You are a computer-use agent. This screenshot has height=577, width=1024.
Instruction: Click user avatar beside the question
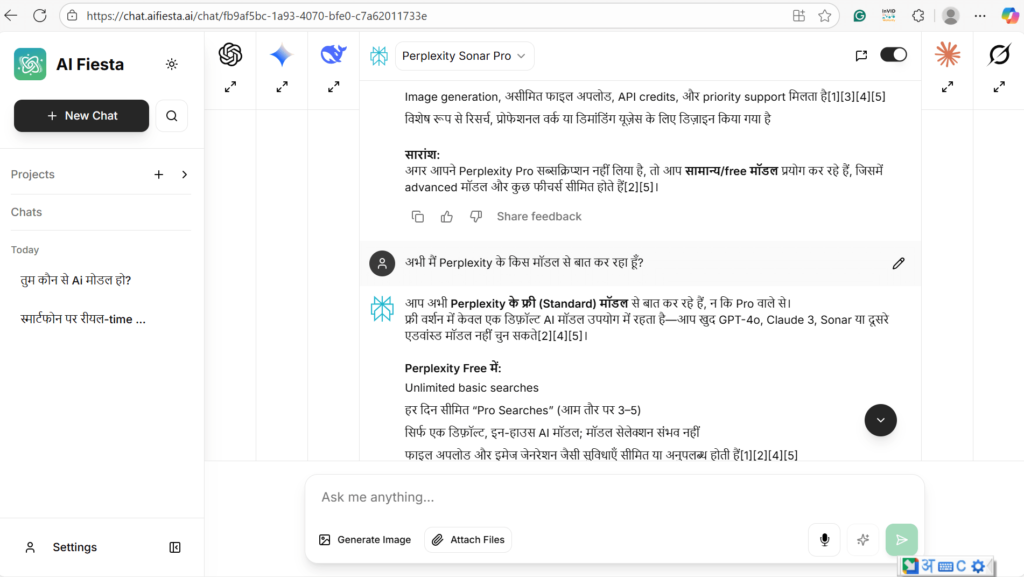[382, 263]
